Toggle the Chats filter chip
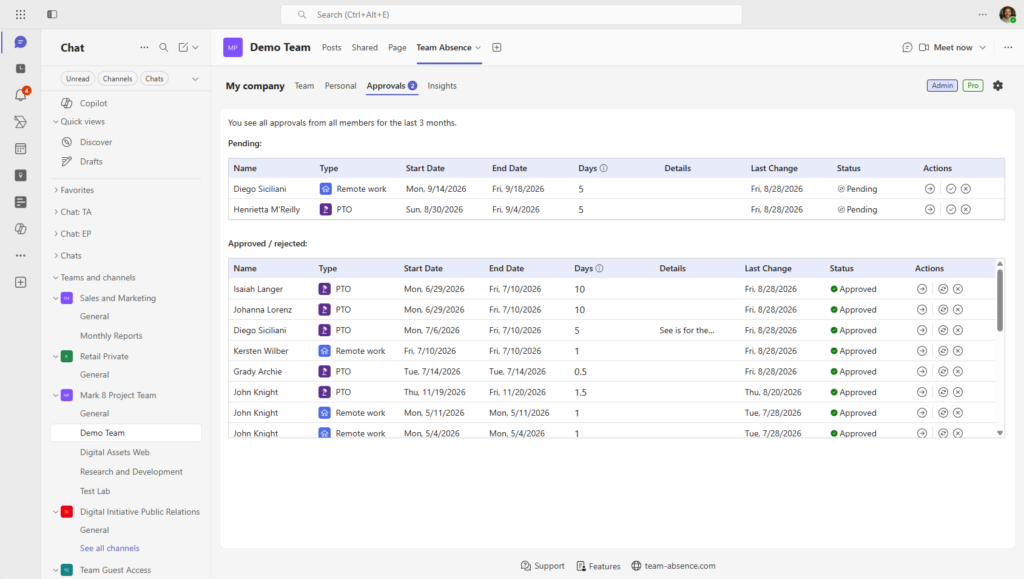The height and width of the screenshot is (579, 1024). point(155,79)
